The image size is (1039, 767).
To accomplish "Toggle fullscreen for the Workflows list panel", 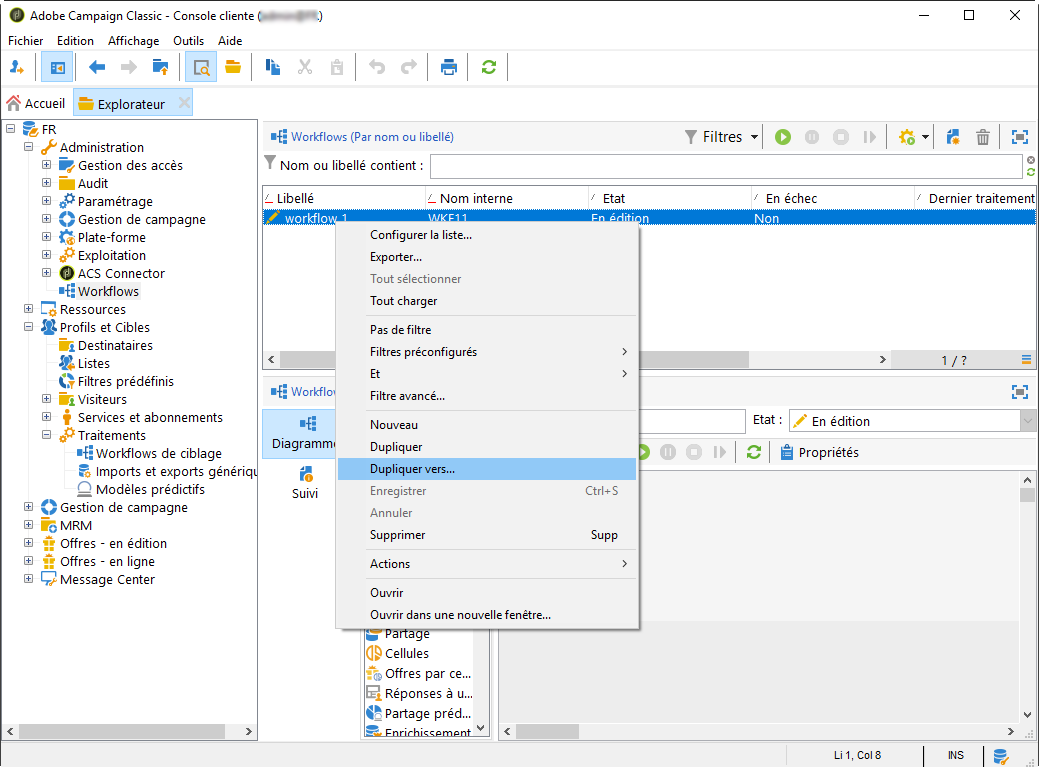I will point(1019,137).
